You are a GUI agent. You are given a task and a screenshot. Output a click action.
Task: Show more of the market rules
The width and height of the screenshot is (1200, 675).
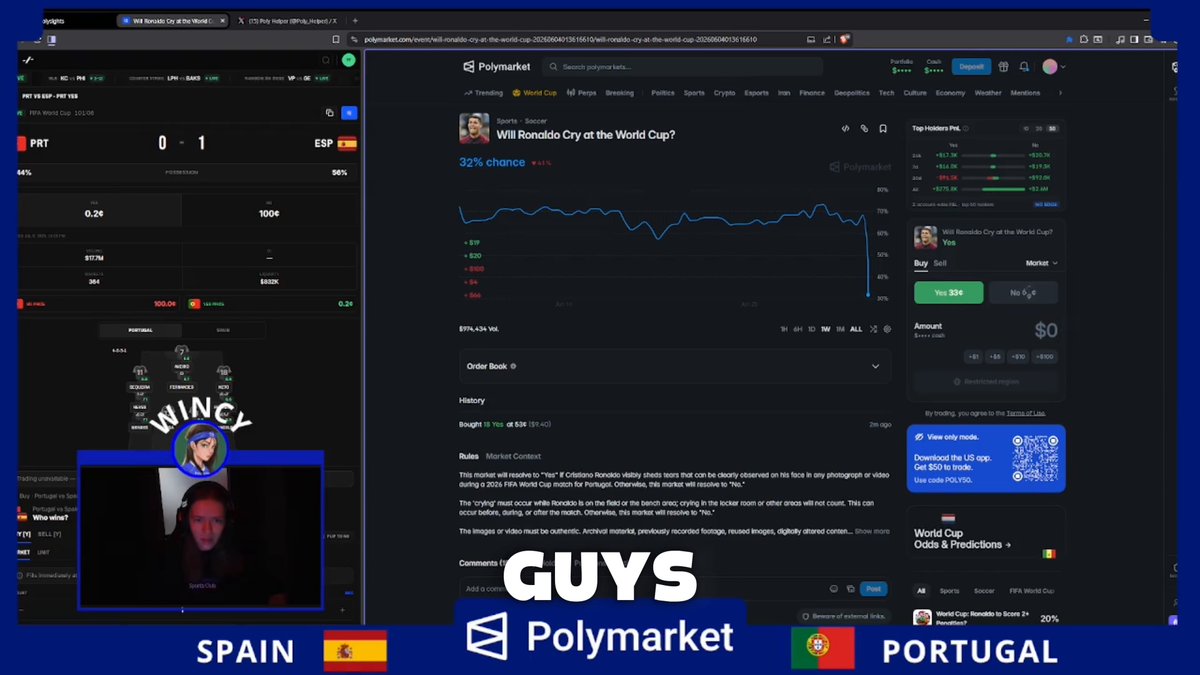tap(871, 531)
